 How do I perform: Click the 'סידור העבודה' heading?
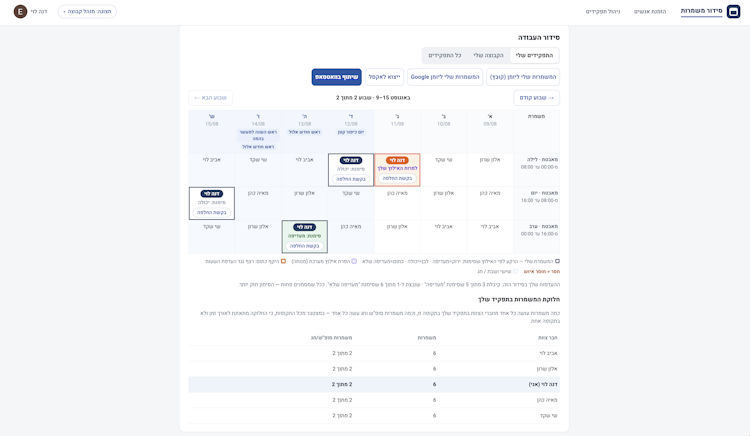539,37
